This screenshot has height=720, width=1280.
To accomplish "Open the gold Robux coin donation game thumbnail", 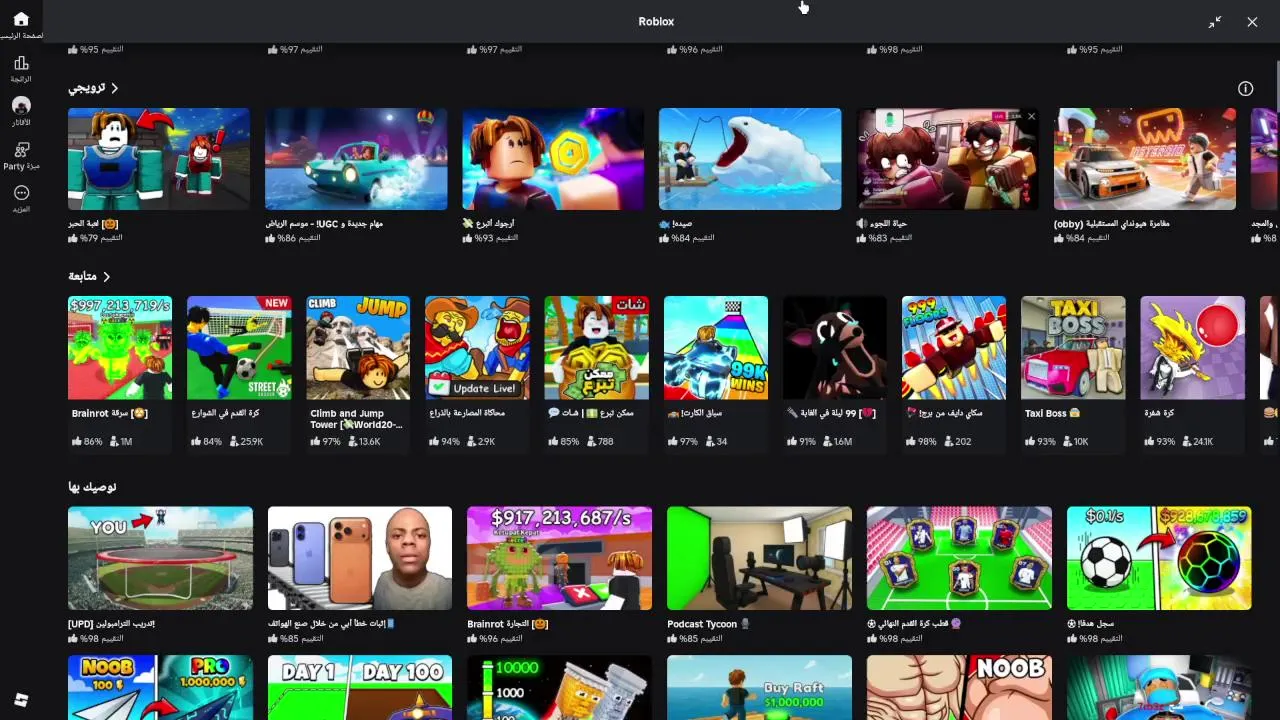I will (553, 159).
